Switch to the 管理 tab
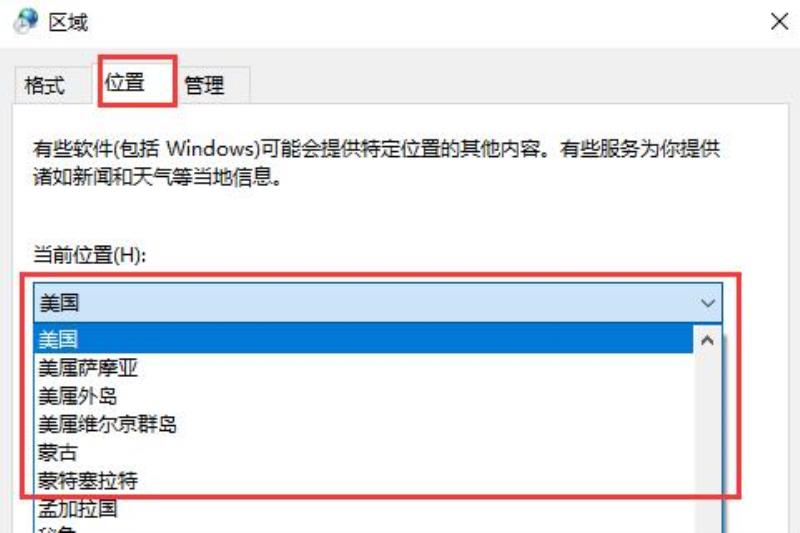The height and width of the screenshot is (533, 800). coord(204,85)
